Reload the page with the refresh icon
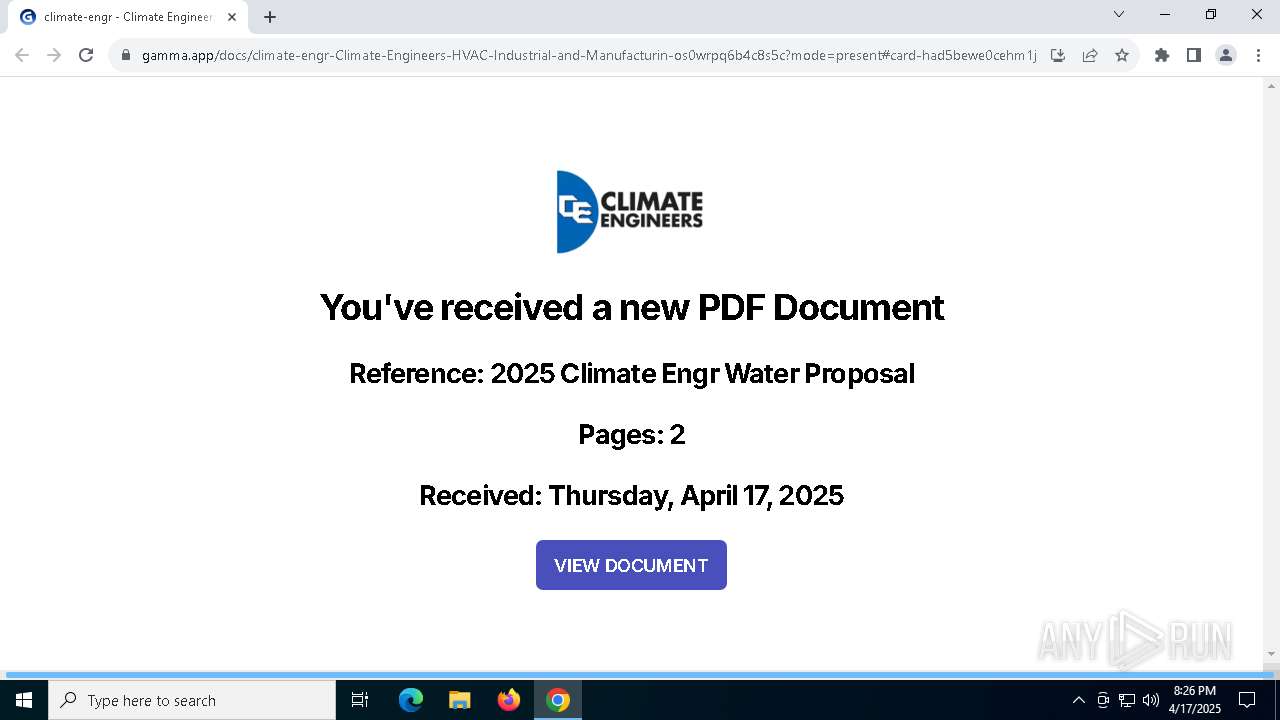Image resolution: width=1280 pixels, height=720 pixels. click(x=86, y=55)
